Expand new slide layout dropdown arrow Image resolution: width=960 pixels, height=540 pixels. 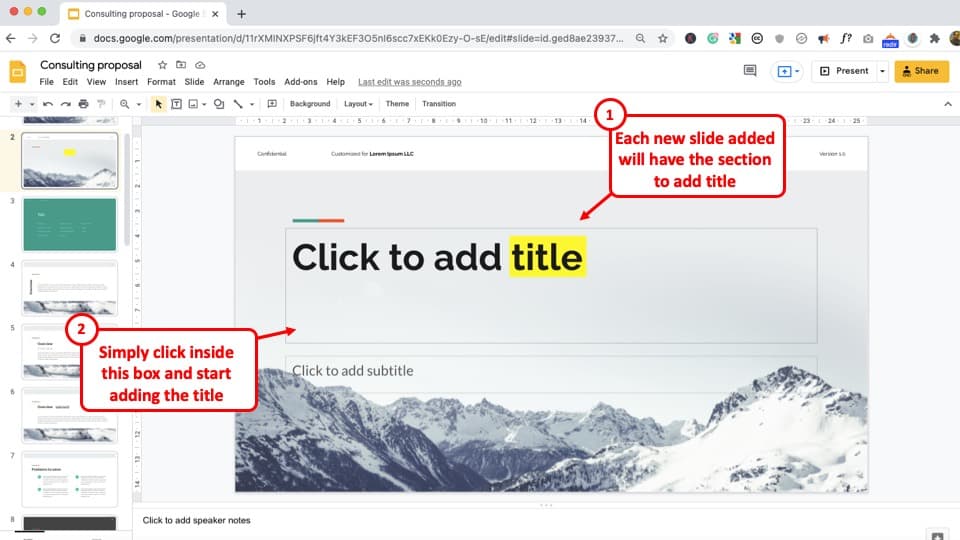32,104
